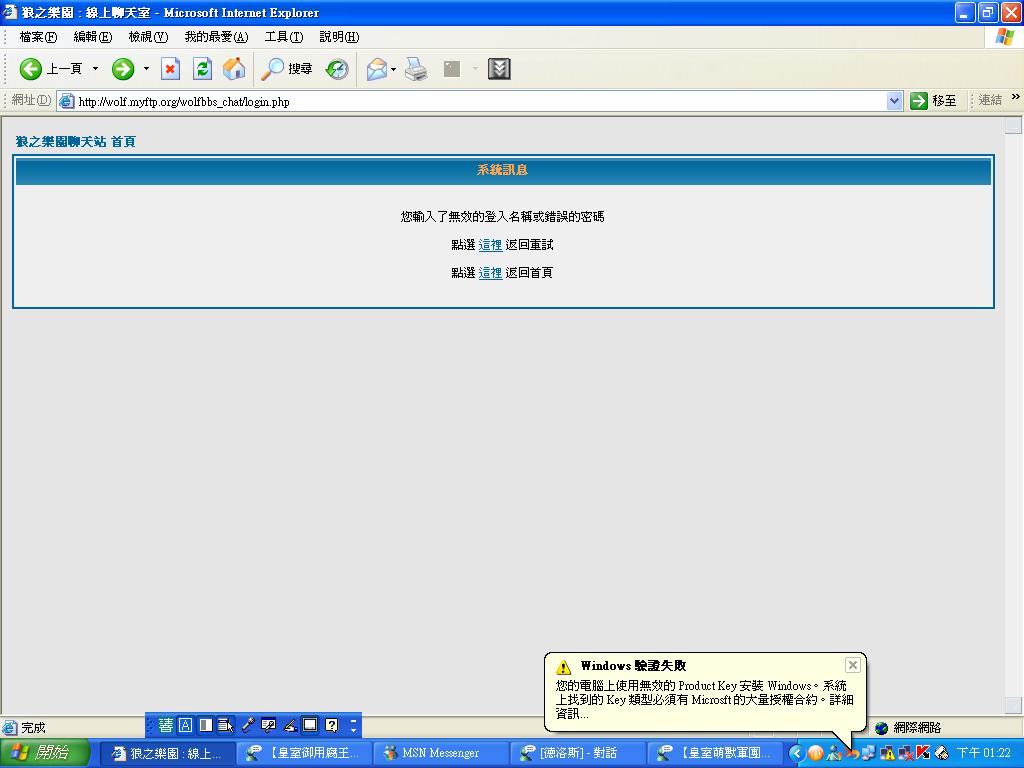Refresh the page with the Refresh icon
Image resolution: width=1024 pixels, height=768 pixels.
(202, 69)
